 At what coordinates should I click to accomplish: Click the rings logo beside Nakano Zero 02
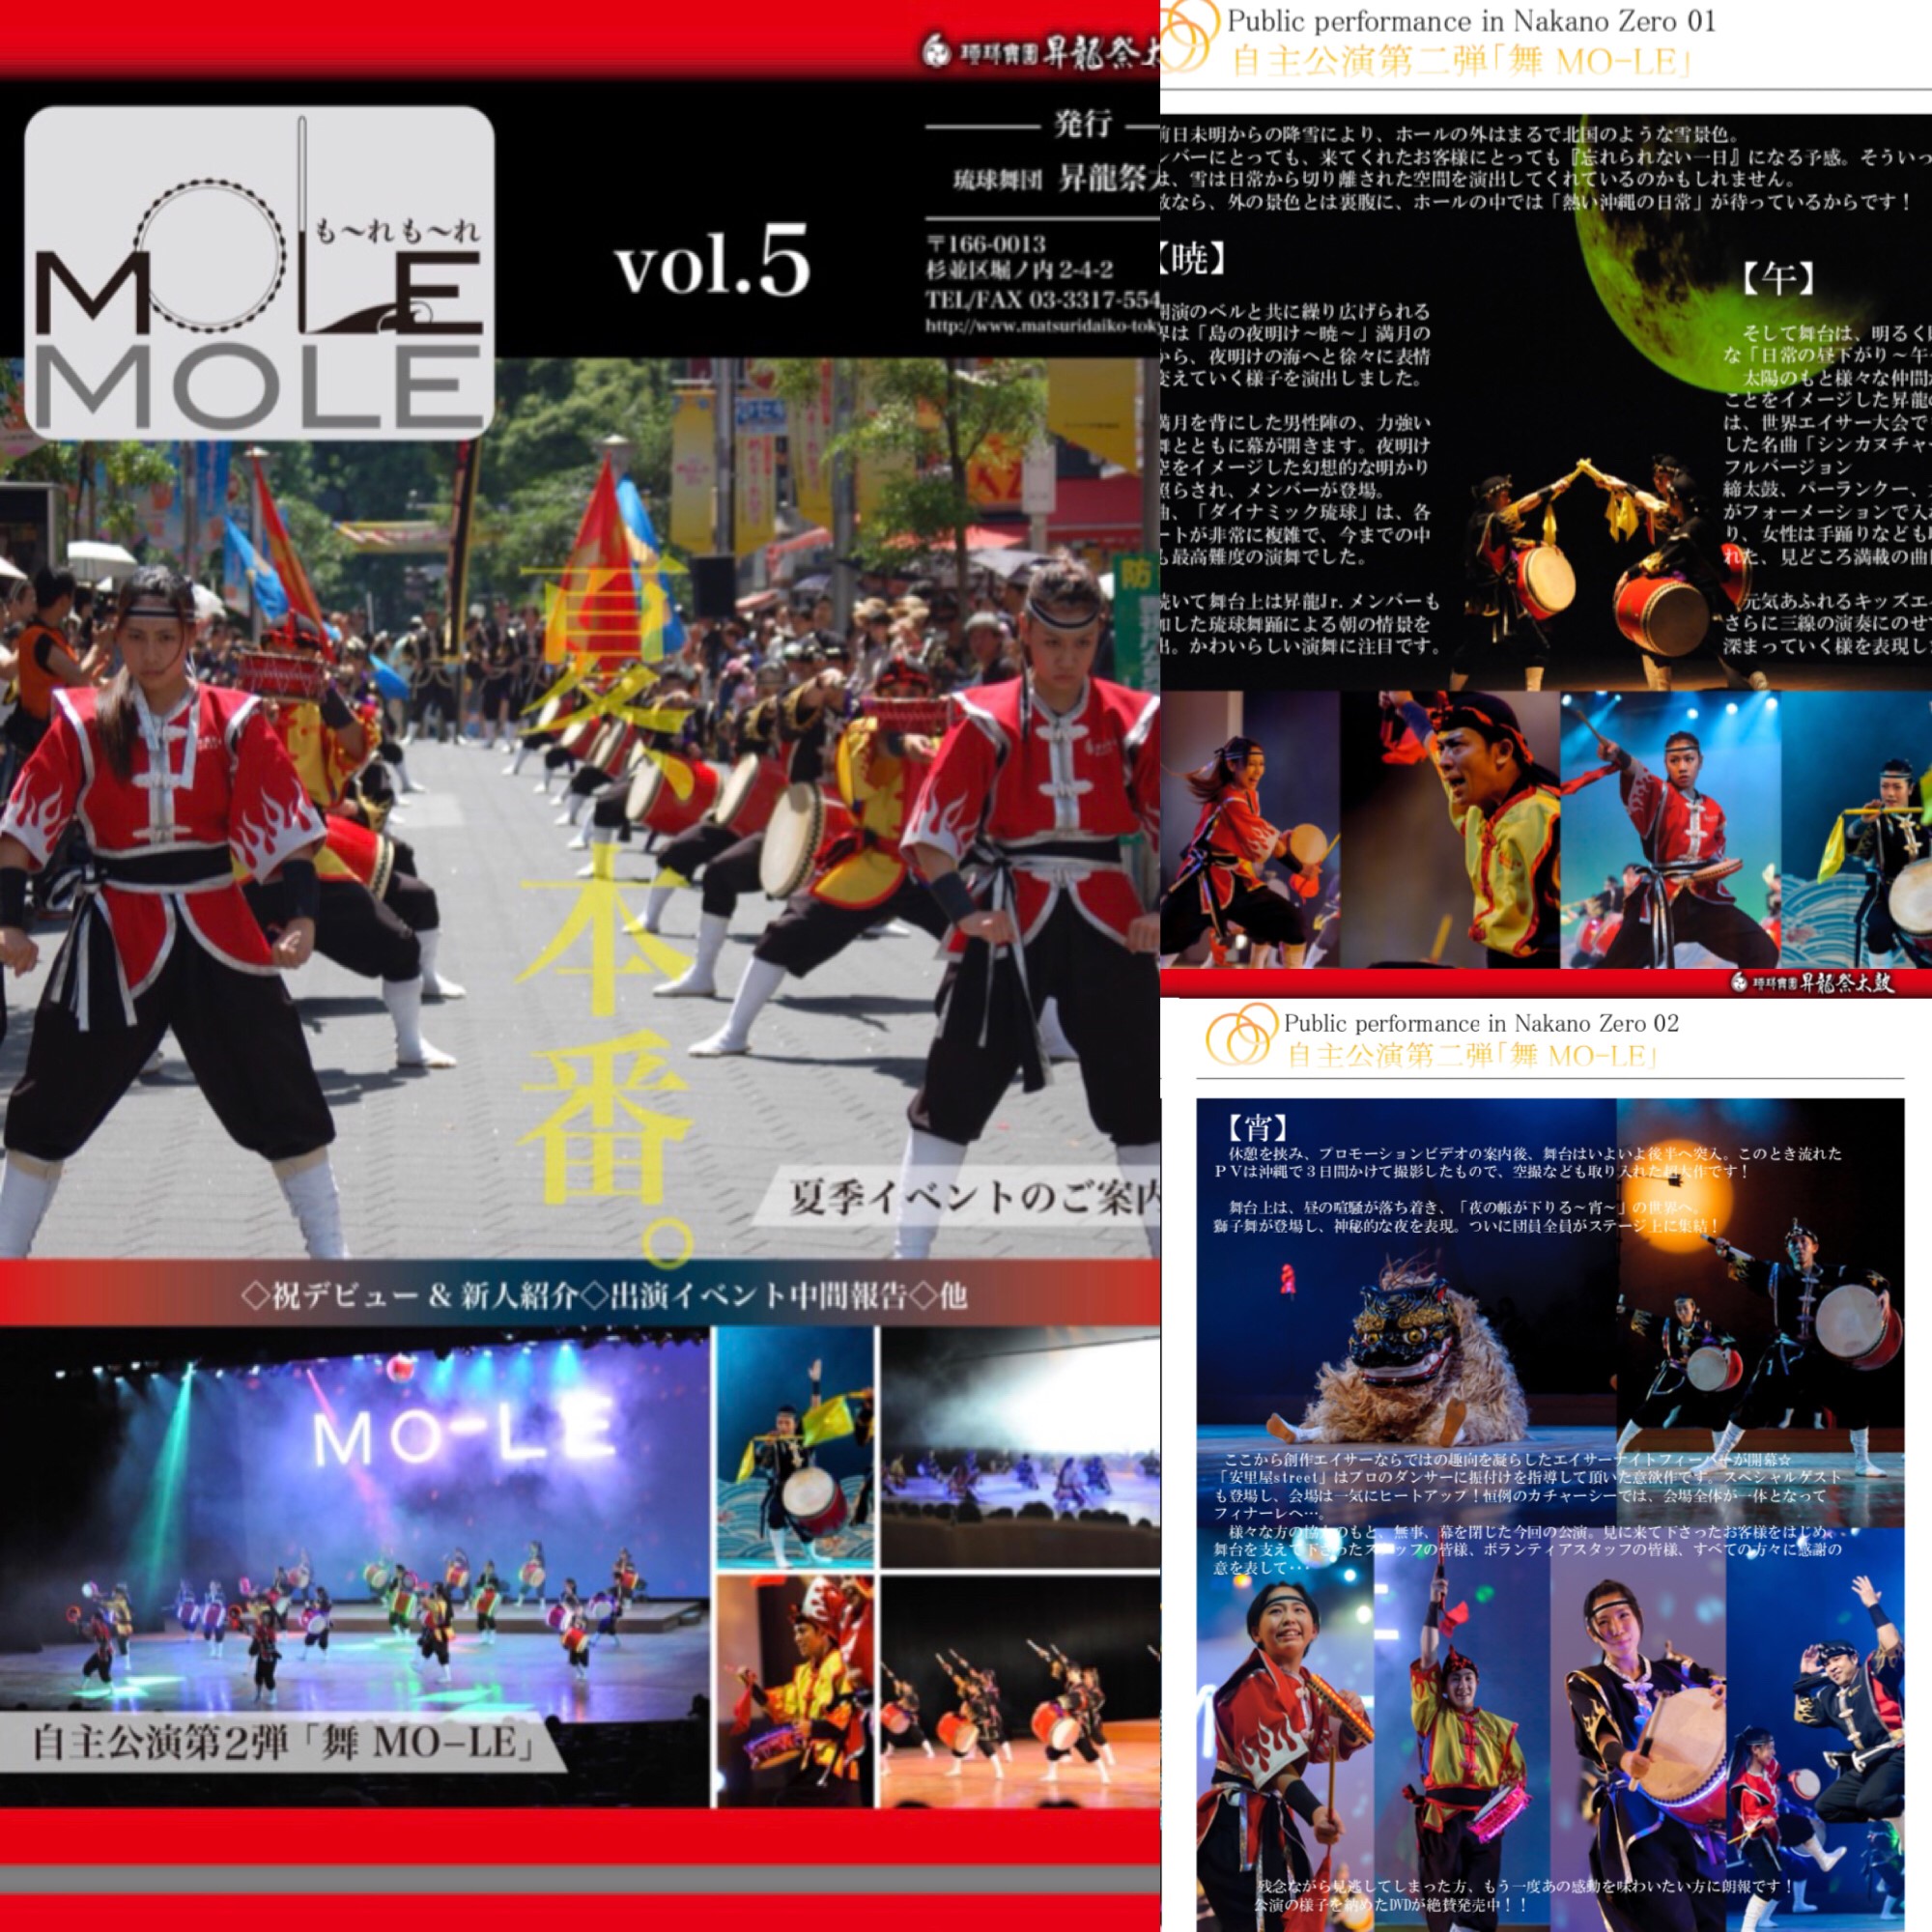pyautogui.click(x=1242, y=1035)
